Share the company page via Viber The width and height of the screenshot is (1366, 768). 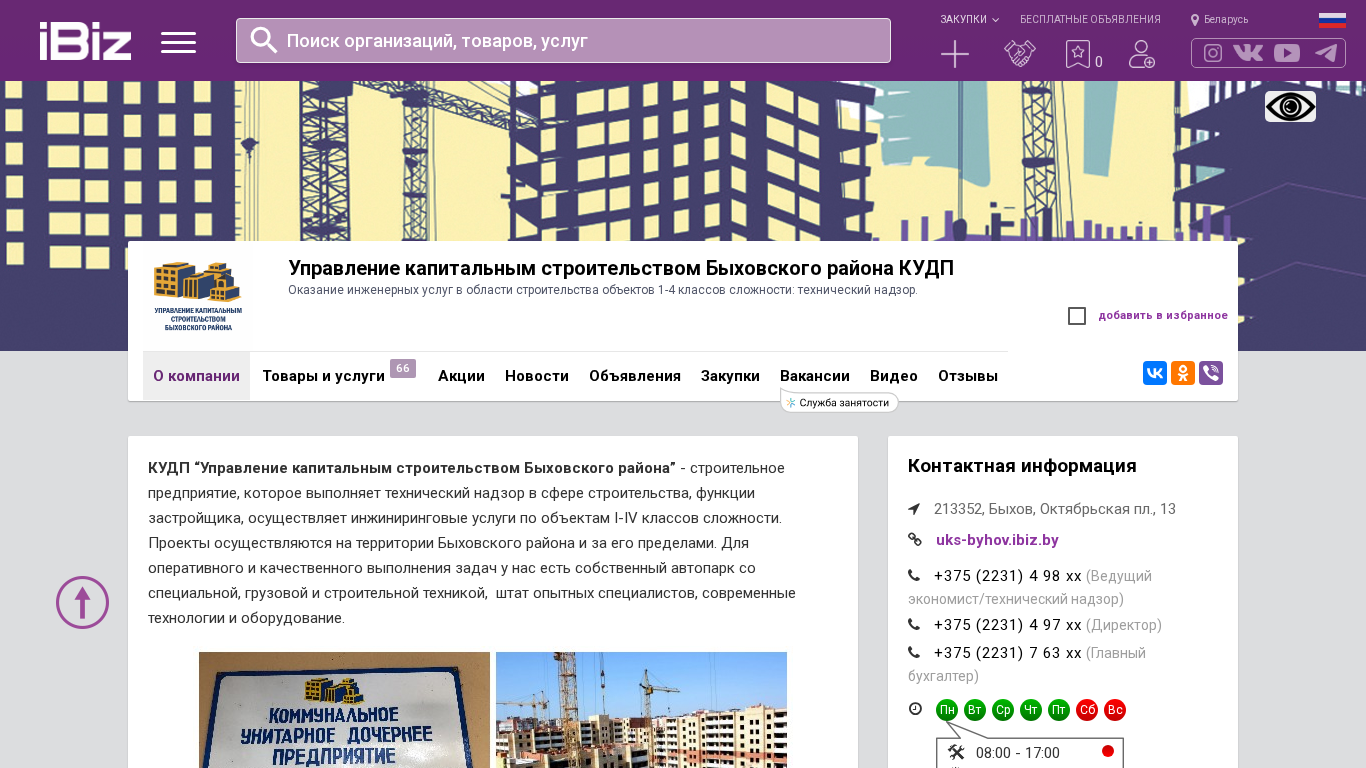coord(1211,373)
